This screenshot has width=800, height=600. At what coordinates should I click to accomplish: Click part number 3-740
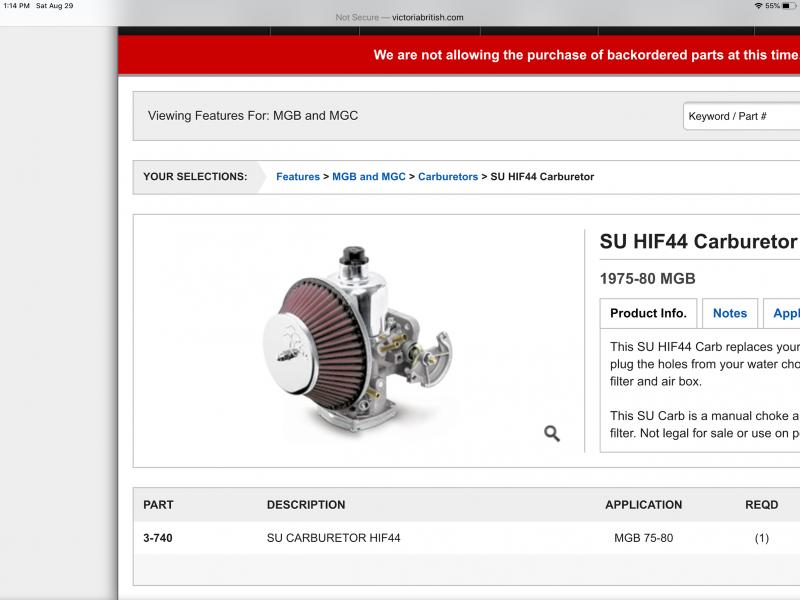[158, 538]
